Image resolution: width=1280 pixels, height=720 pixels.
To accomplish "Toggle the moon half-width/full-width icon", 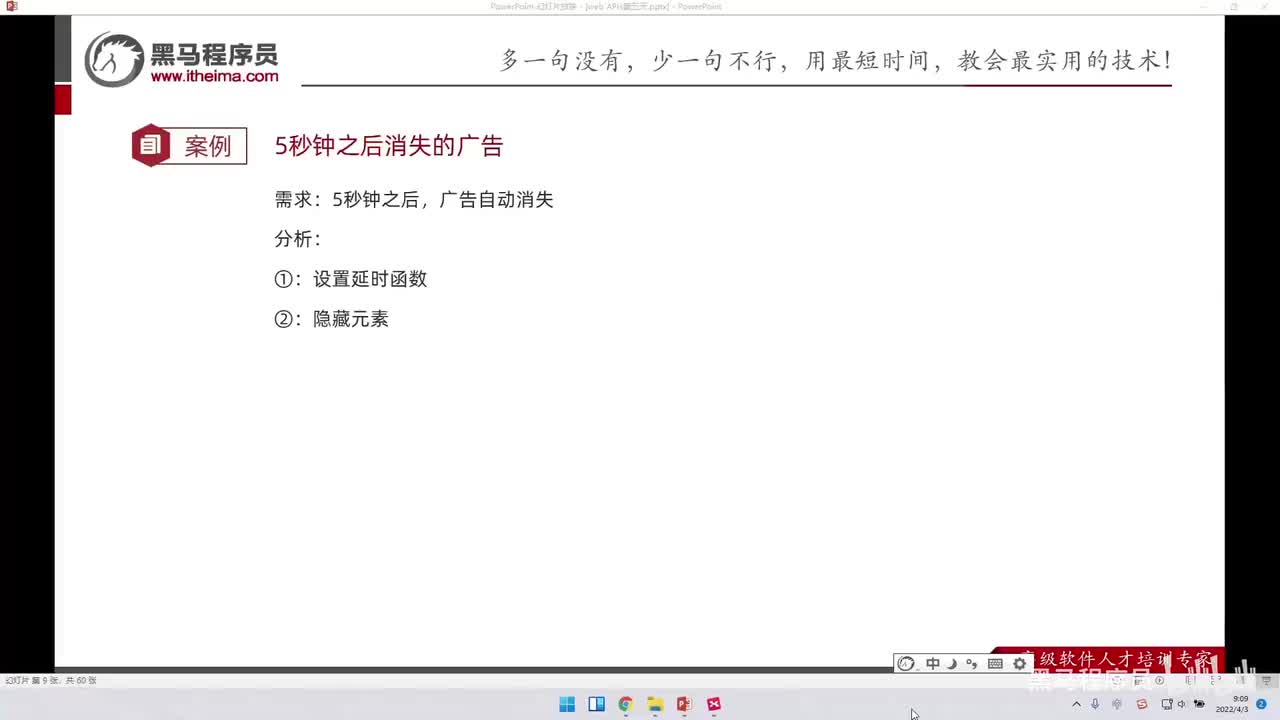I will 952,663.
